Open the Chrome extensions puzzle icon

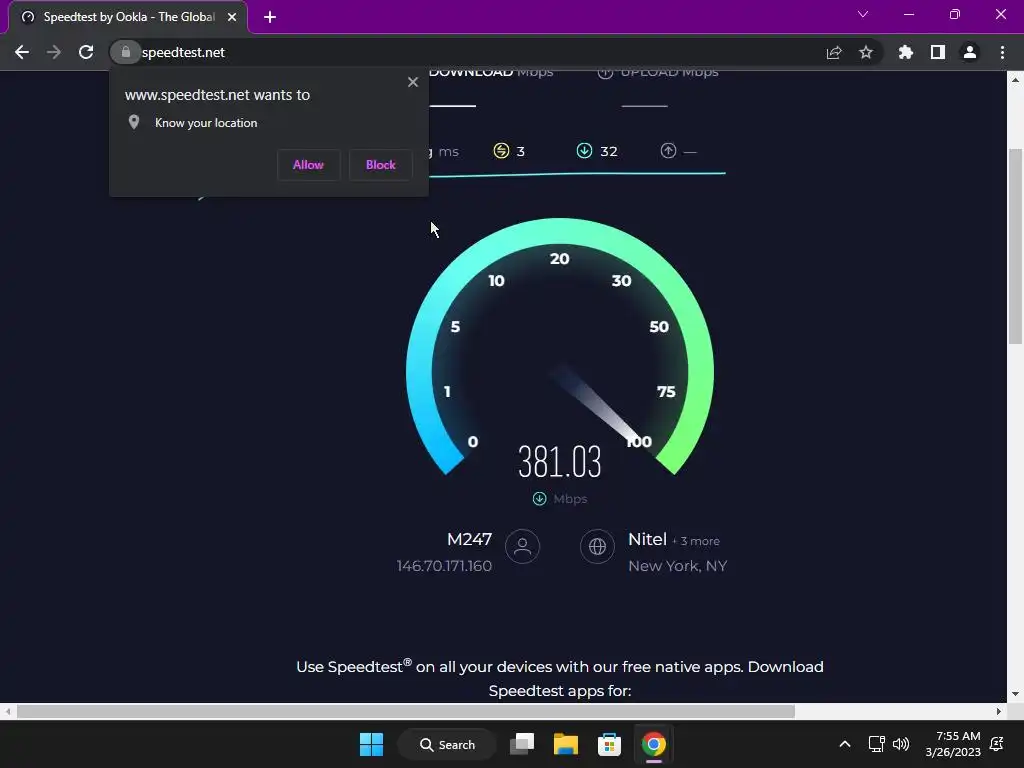point(906,52)
